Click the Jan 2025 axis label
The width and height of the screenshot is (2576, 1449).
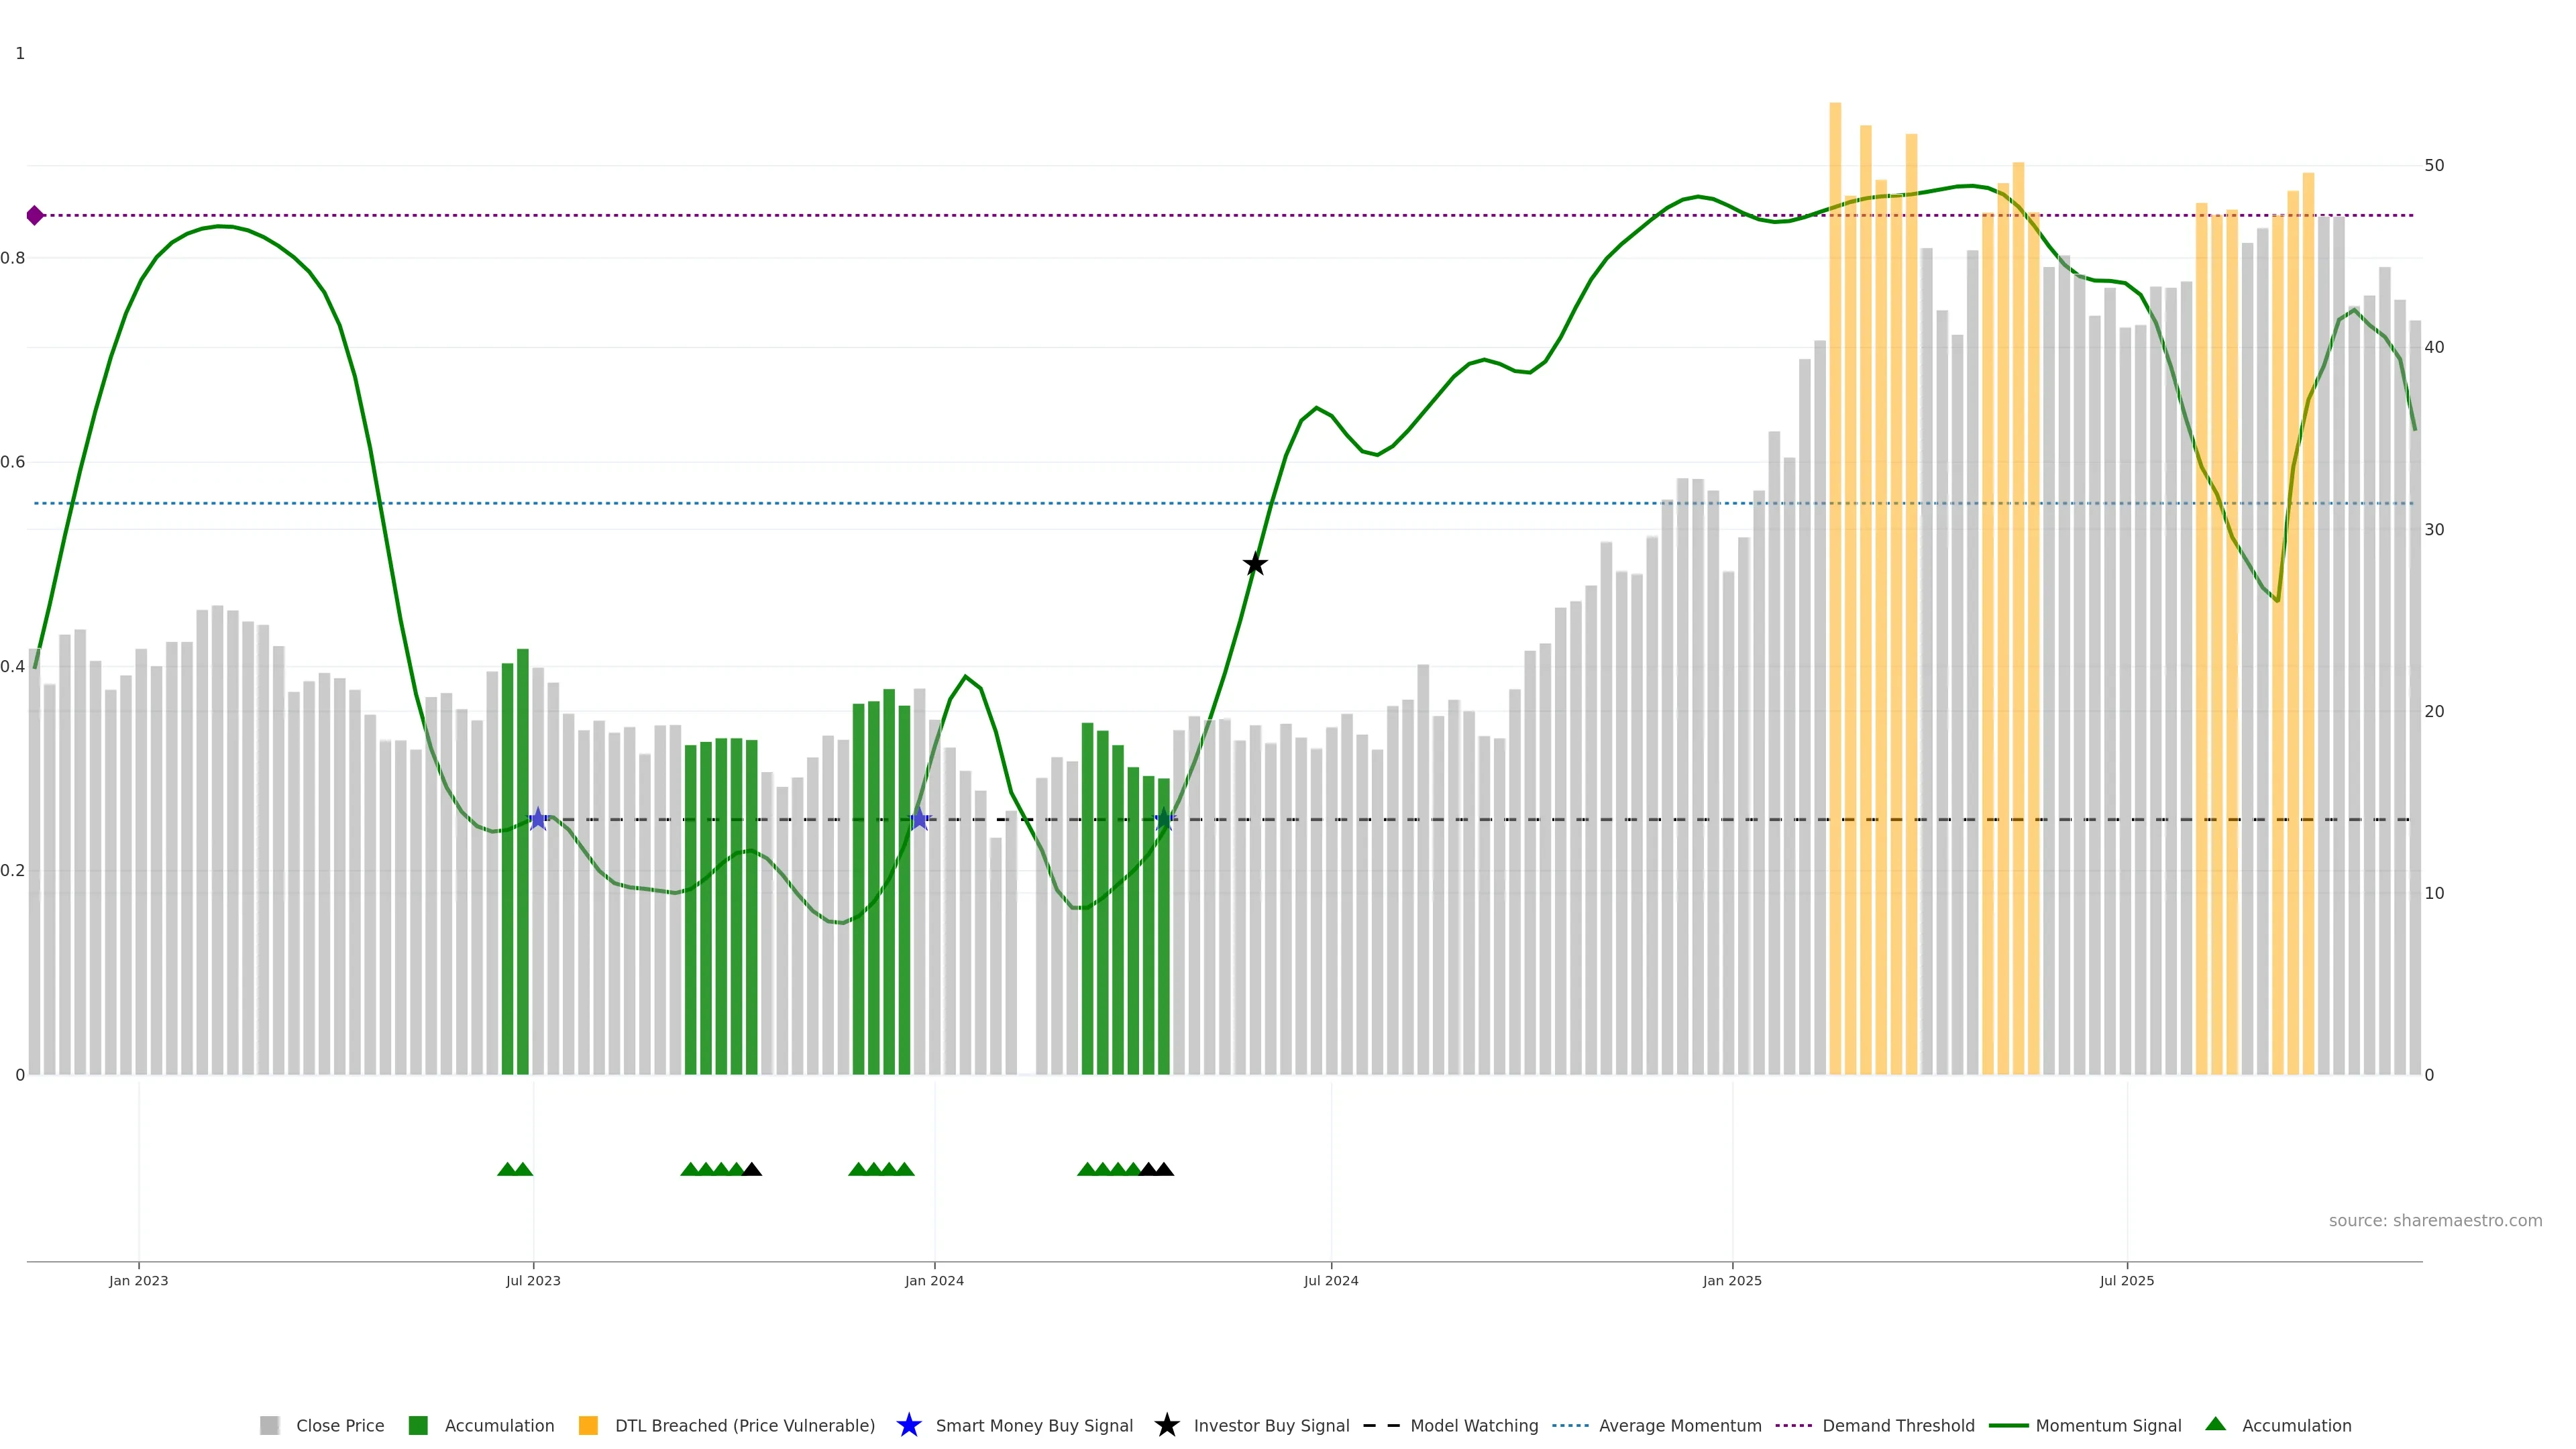pyautogui.click(x=1731, y=1280)
